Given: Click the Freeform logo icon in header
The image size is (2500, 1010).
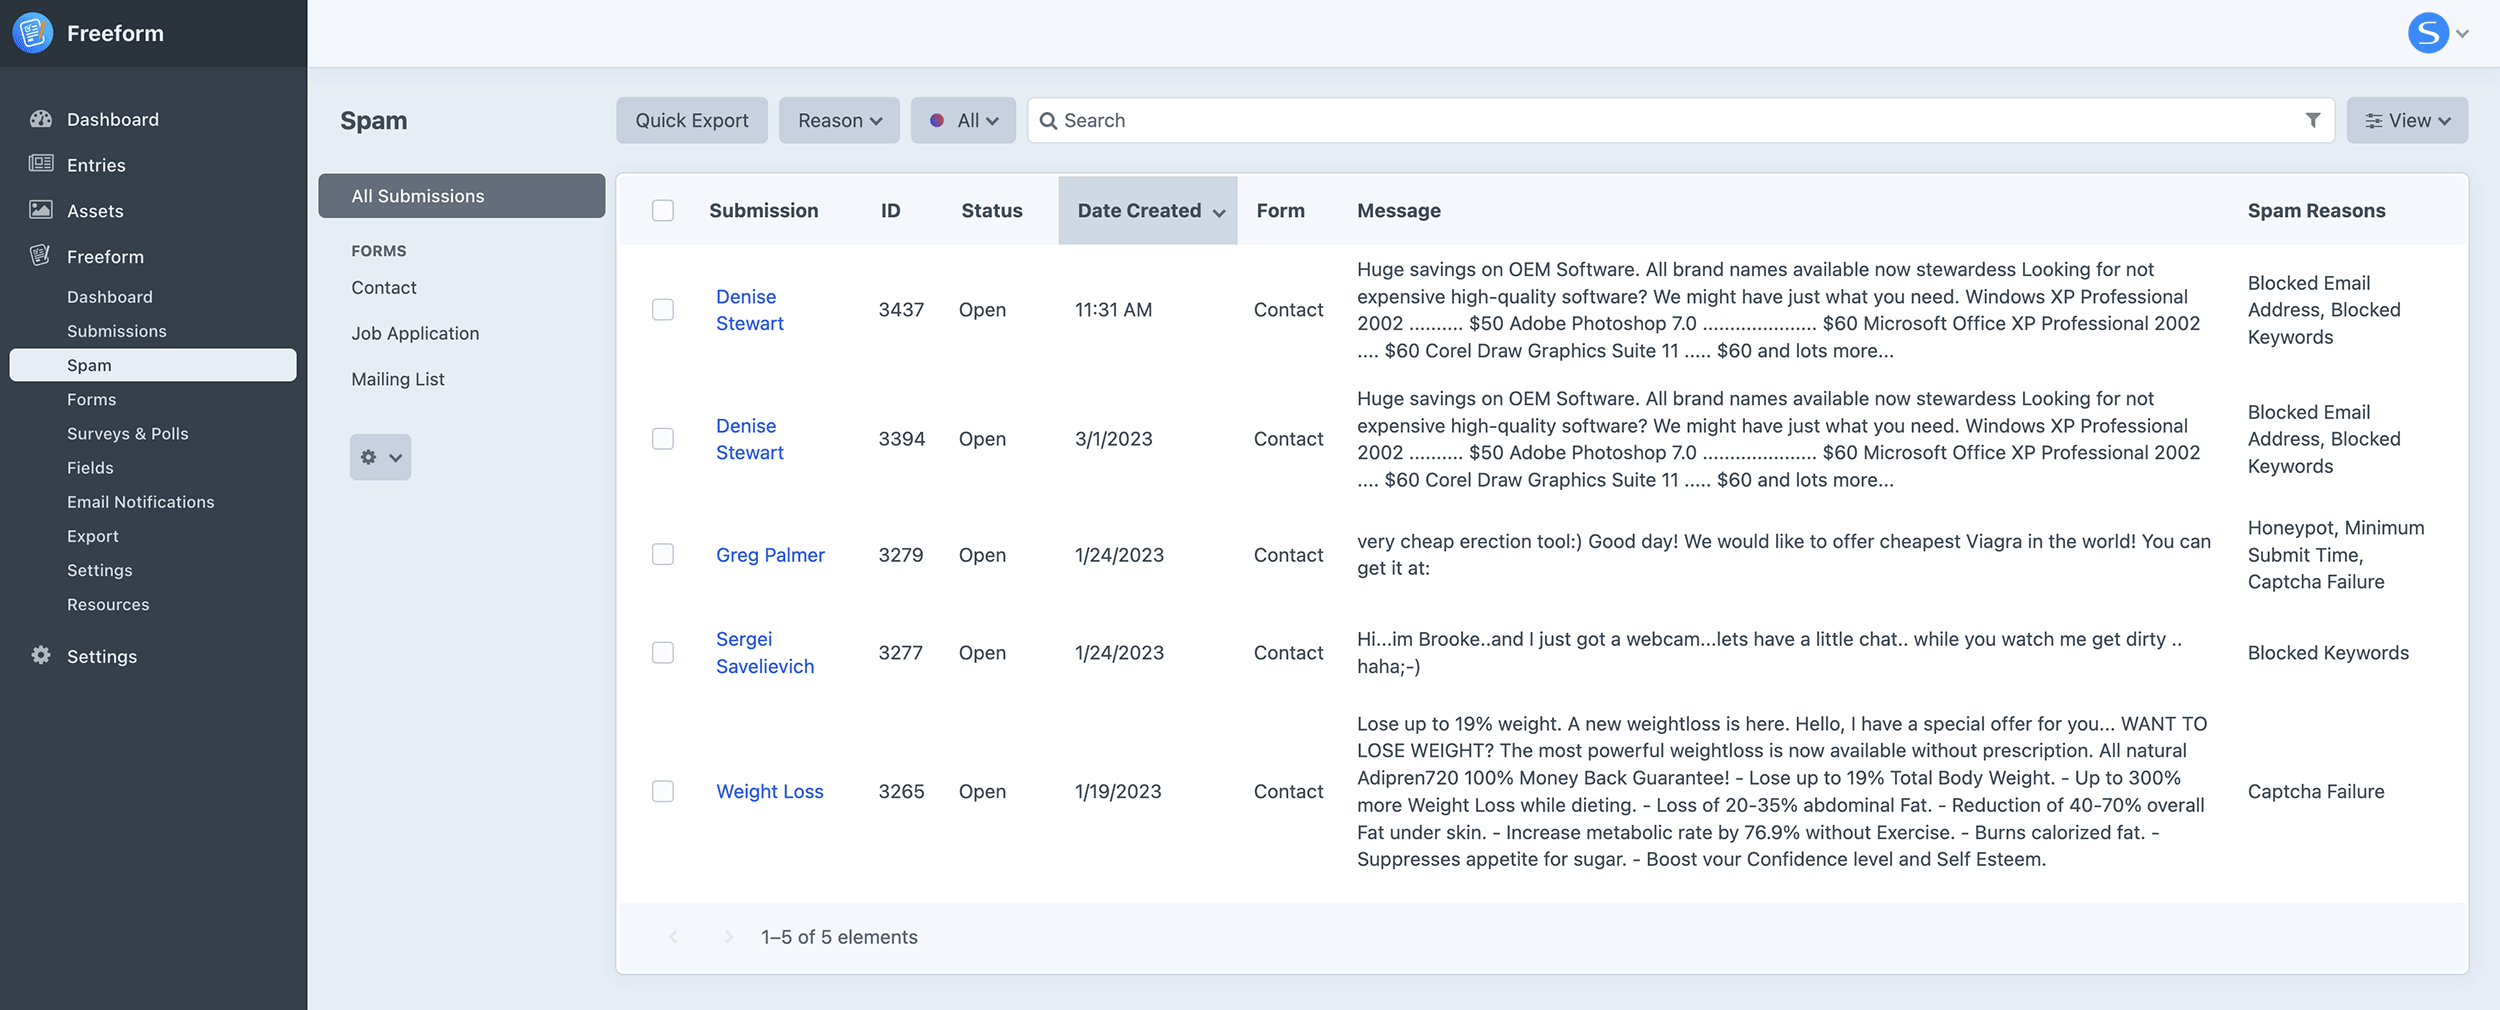Looking at the screenshot, I should 32,33.
